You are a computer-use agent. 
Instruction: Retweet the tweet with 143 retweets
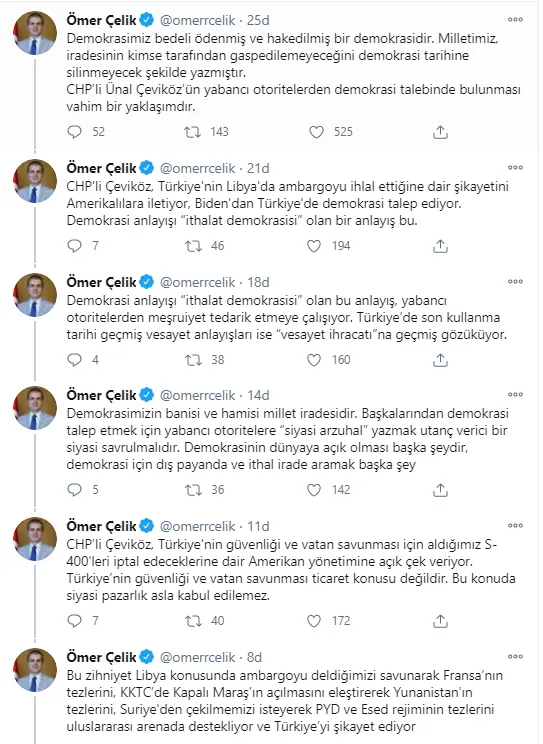(x=193, y=132)
